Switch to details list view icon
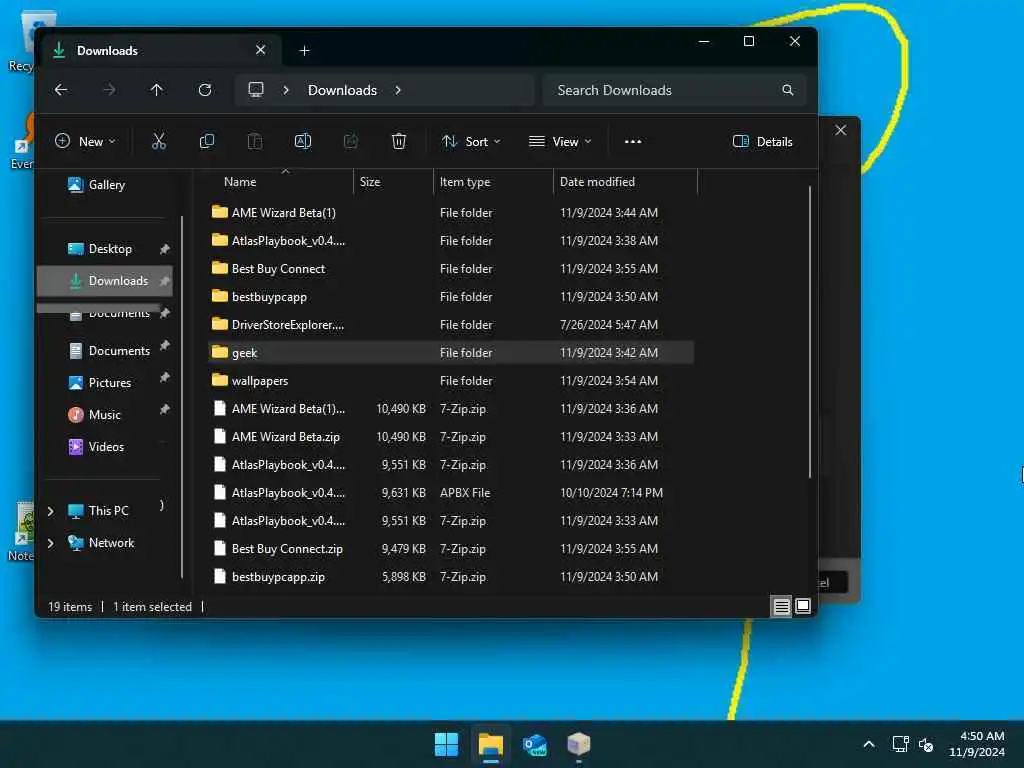This screenshot has height=768, width=1024. (781, 607)
